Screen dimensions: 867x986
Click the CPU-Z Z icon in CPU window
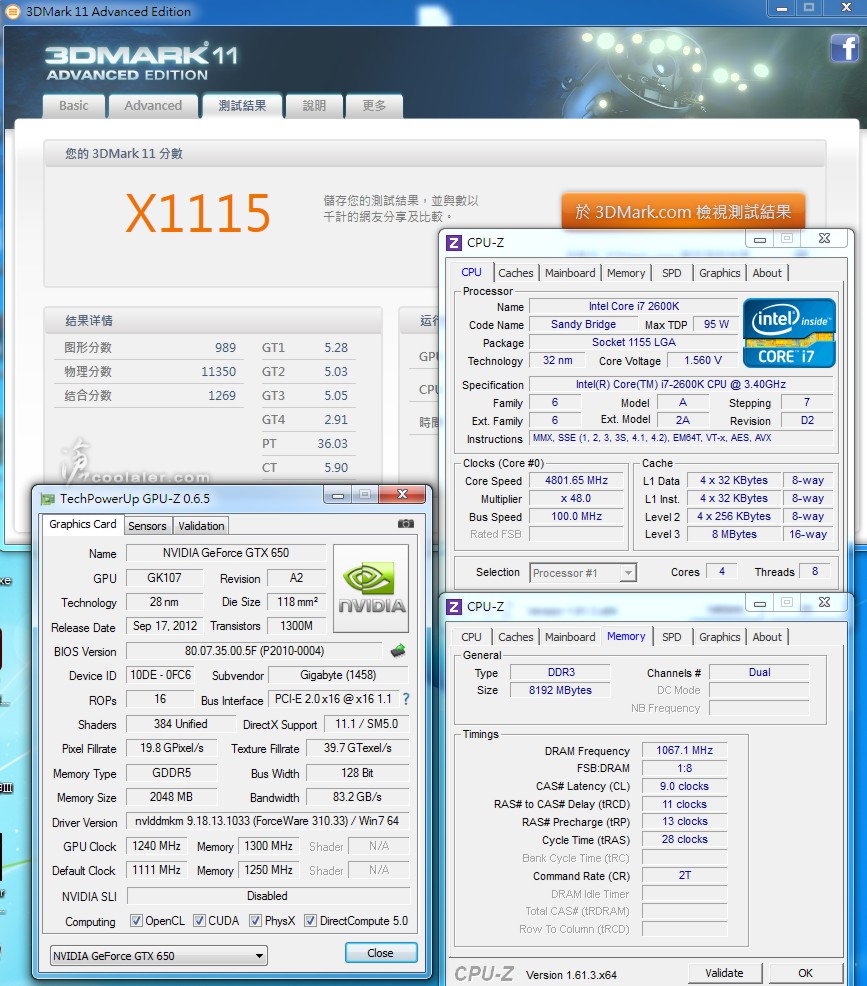[453, 242]
